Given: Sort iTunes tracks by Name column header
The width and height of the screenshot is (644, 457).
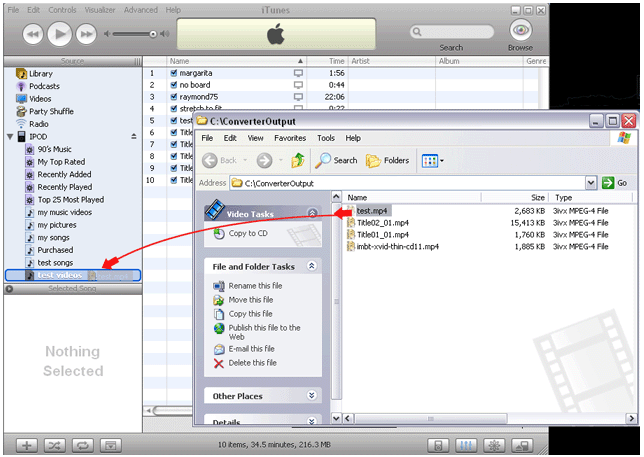Looking at the screenshot, I should point(237,61).
